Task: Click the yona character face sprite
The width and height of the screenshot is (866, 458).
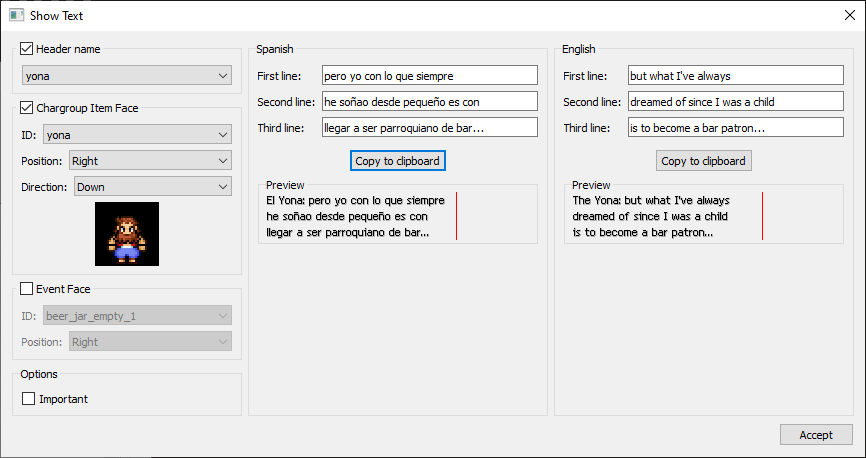Action: point(127,234)
